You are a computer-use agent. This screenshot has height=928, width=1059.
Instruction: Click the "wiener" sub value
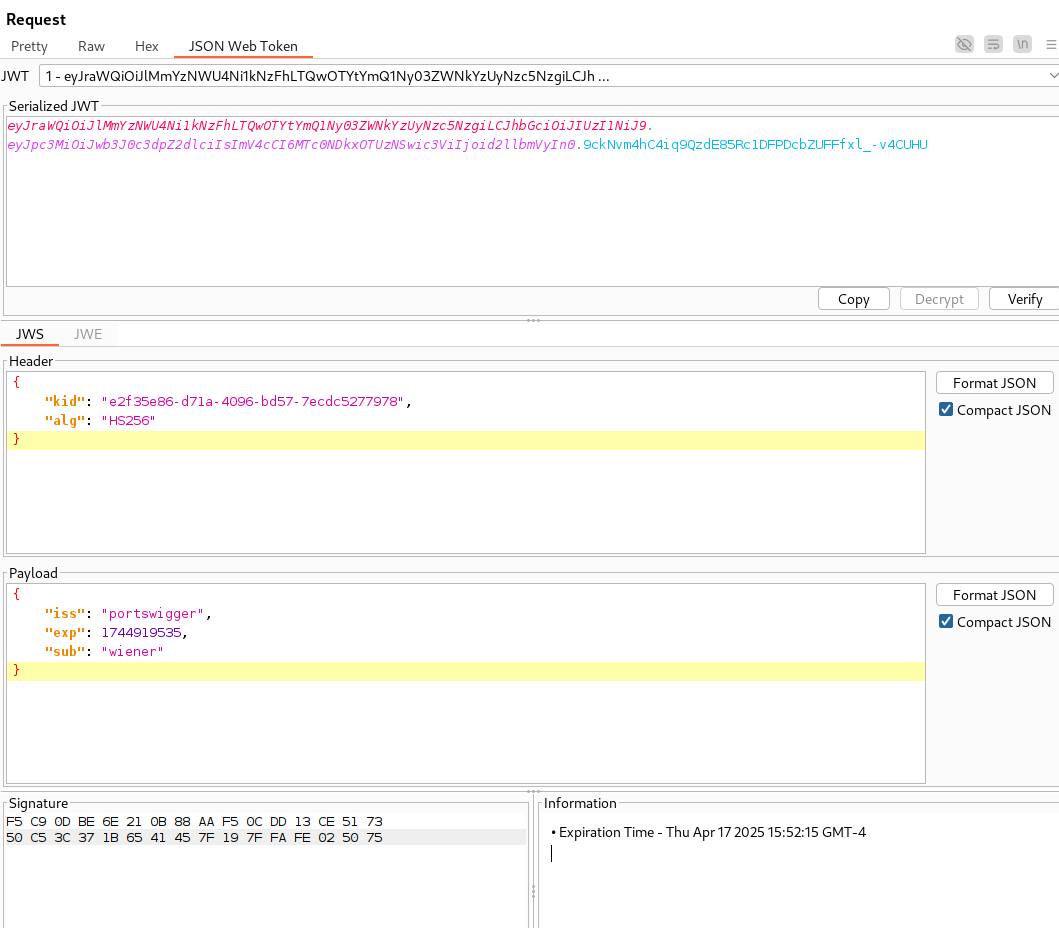click(x=132, y=651)
